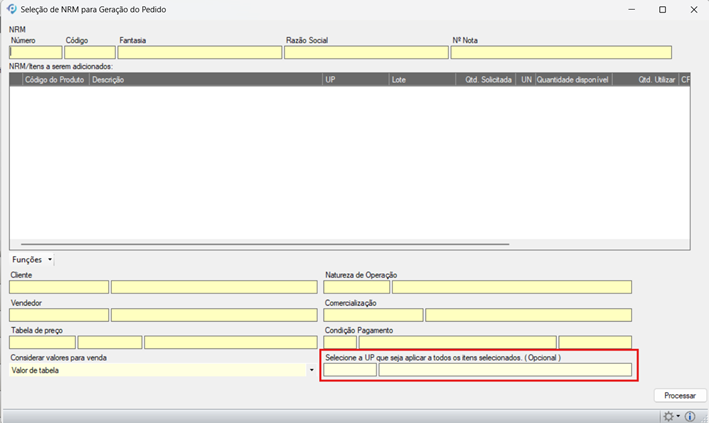Click the first Cliente code field
Screen dimensions: 709x423
tap(59, 287)
